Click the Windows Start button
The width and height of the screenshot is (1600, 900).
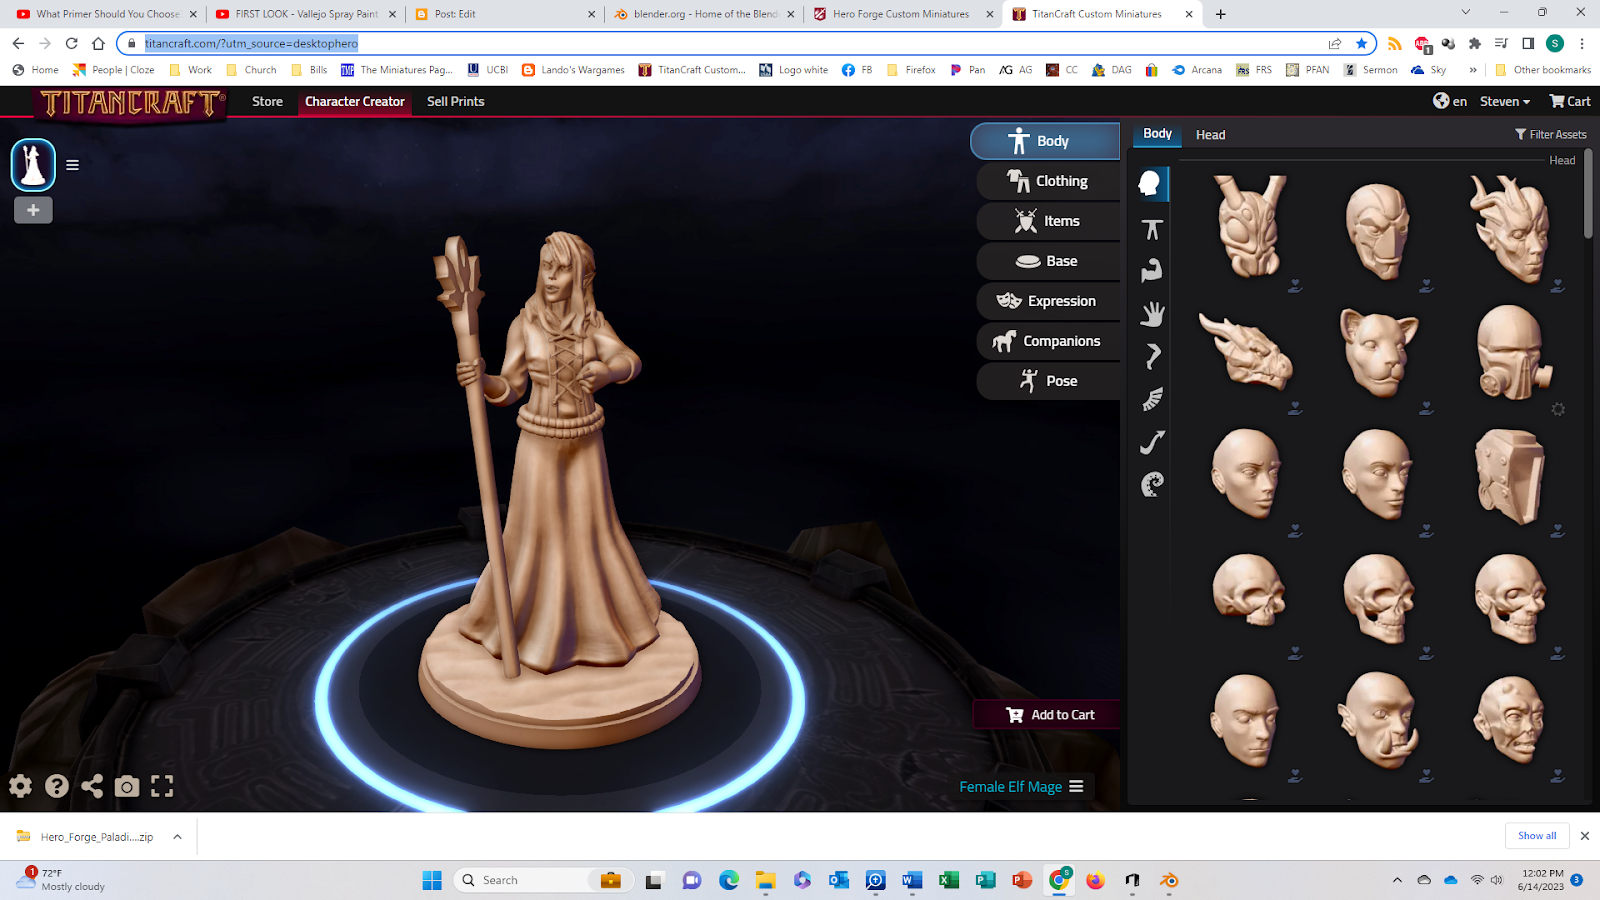[x=432, y=880]
